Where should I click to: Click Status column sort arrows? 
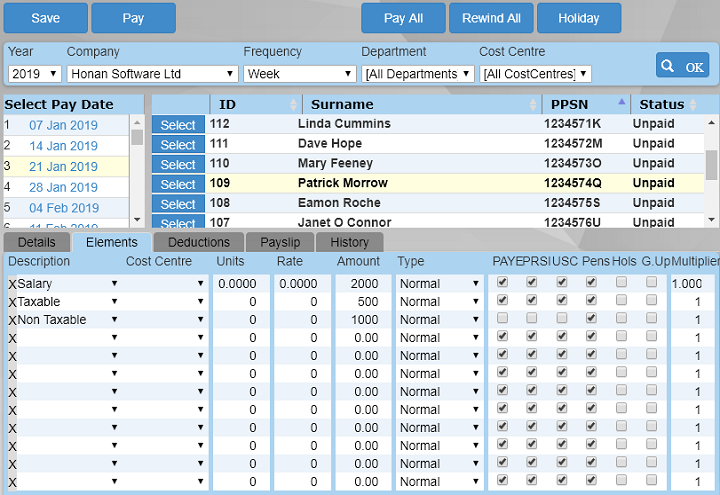click(692, 105)
